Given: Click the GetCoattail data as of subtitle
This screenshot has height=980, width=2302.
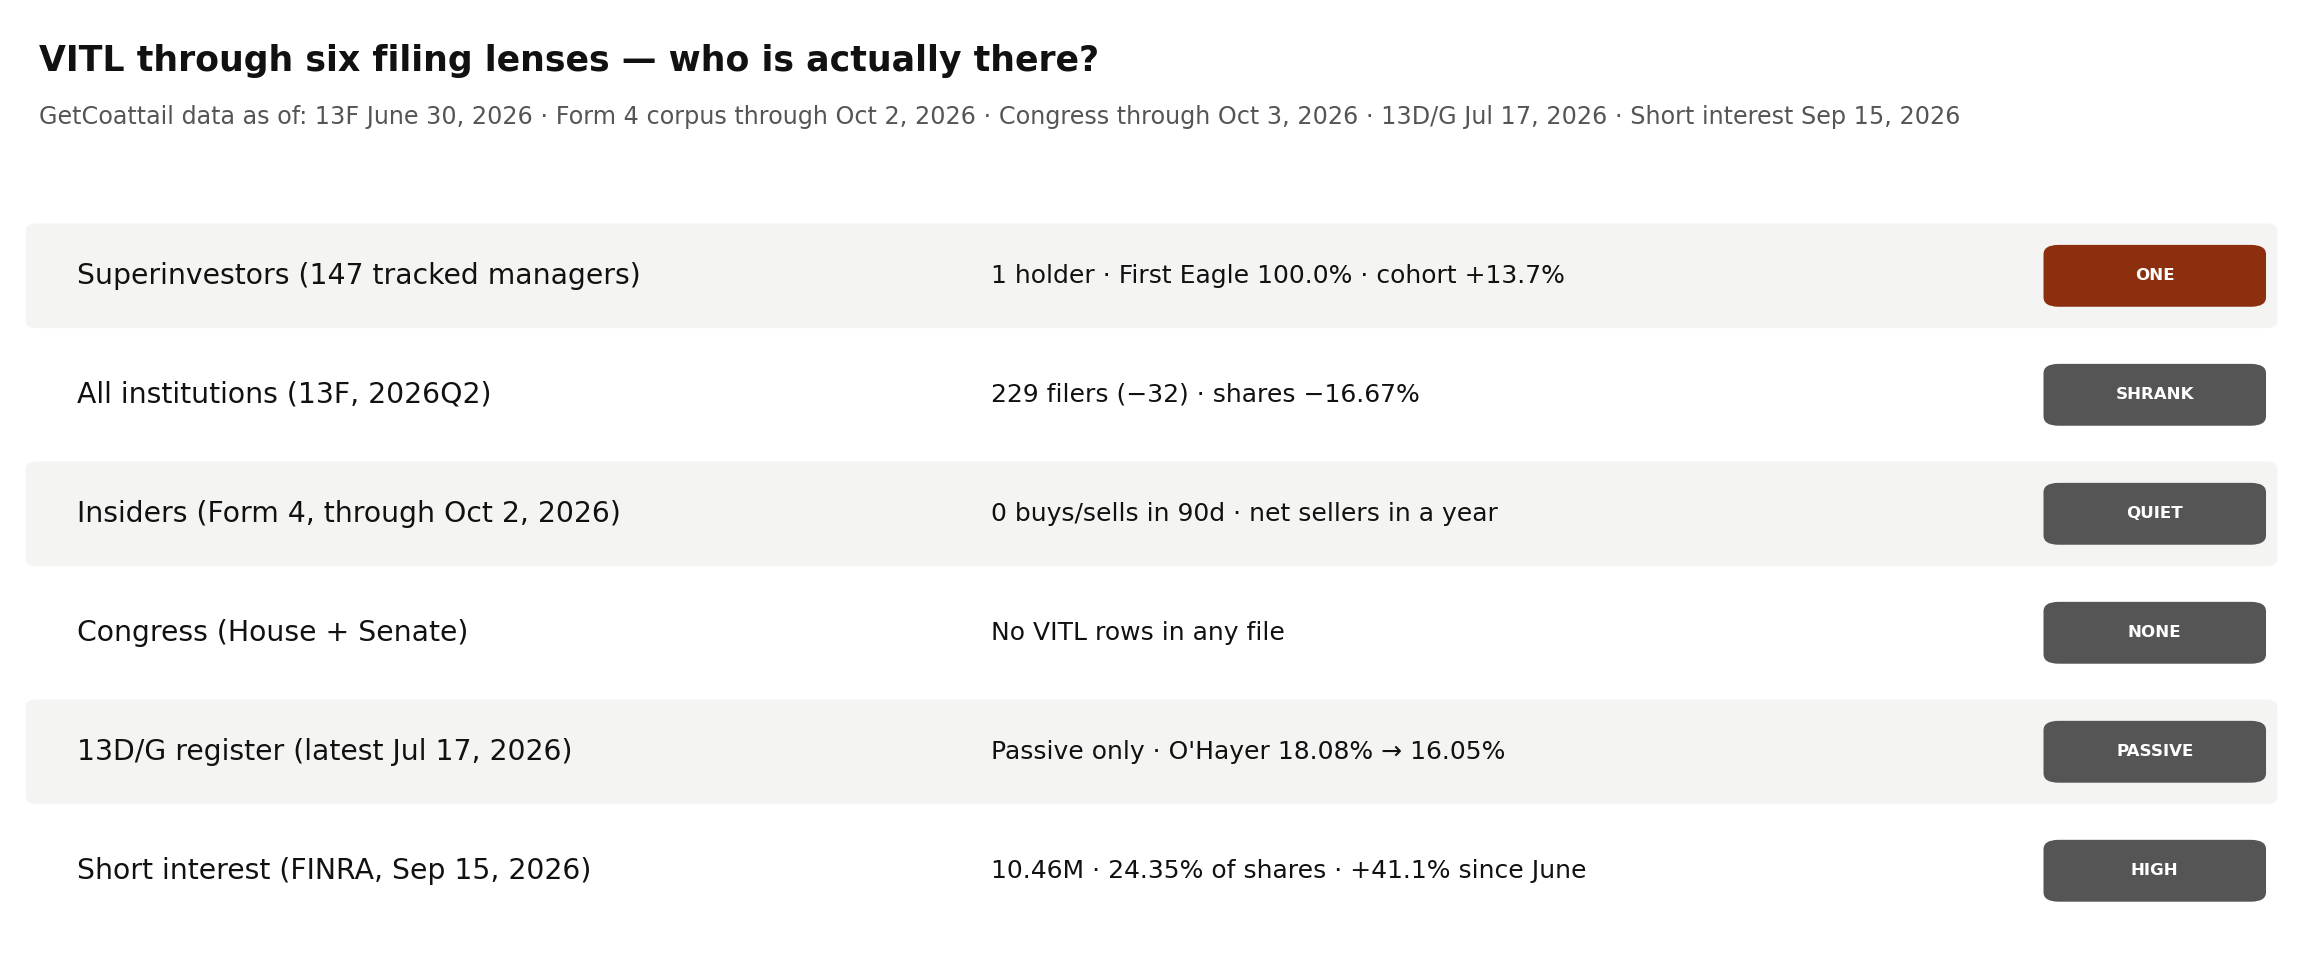Looking at the screenshot, I should click(999, 117).
